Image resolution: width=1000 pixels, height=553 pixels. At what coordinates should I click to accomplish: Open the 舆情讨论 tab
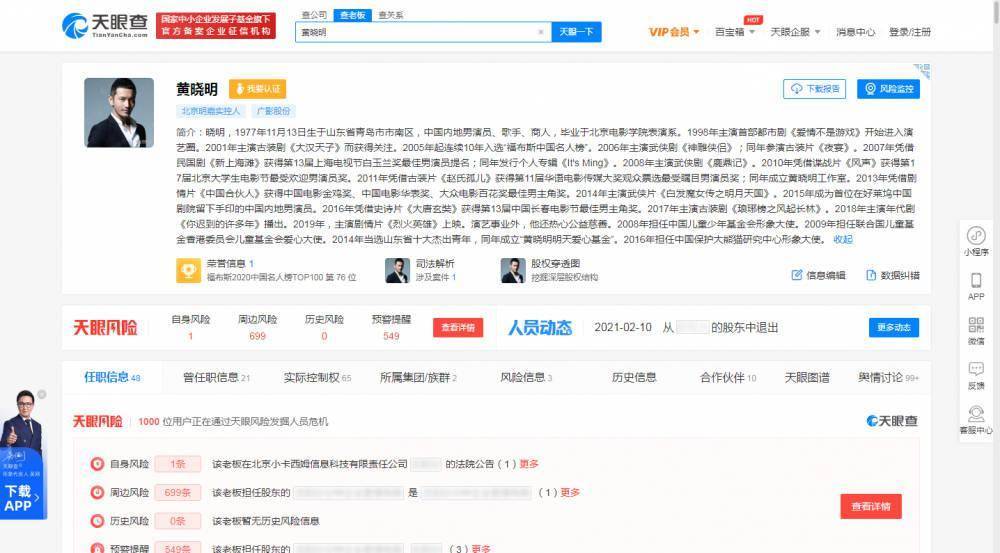(888, 378)
